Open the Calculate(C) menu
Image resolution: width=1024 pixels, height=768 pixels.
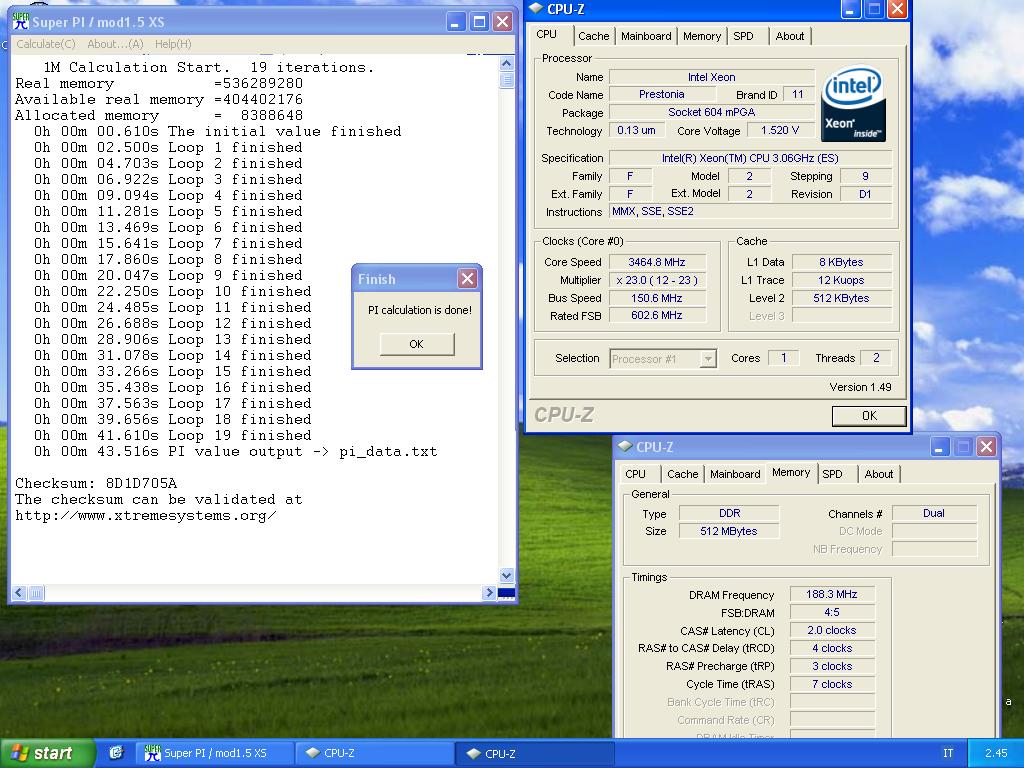click(46, 44)
